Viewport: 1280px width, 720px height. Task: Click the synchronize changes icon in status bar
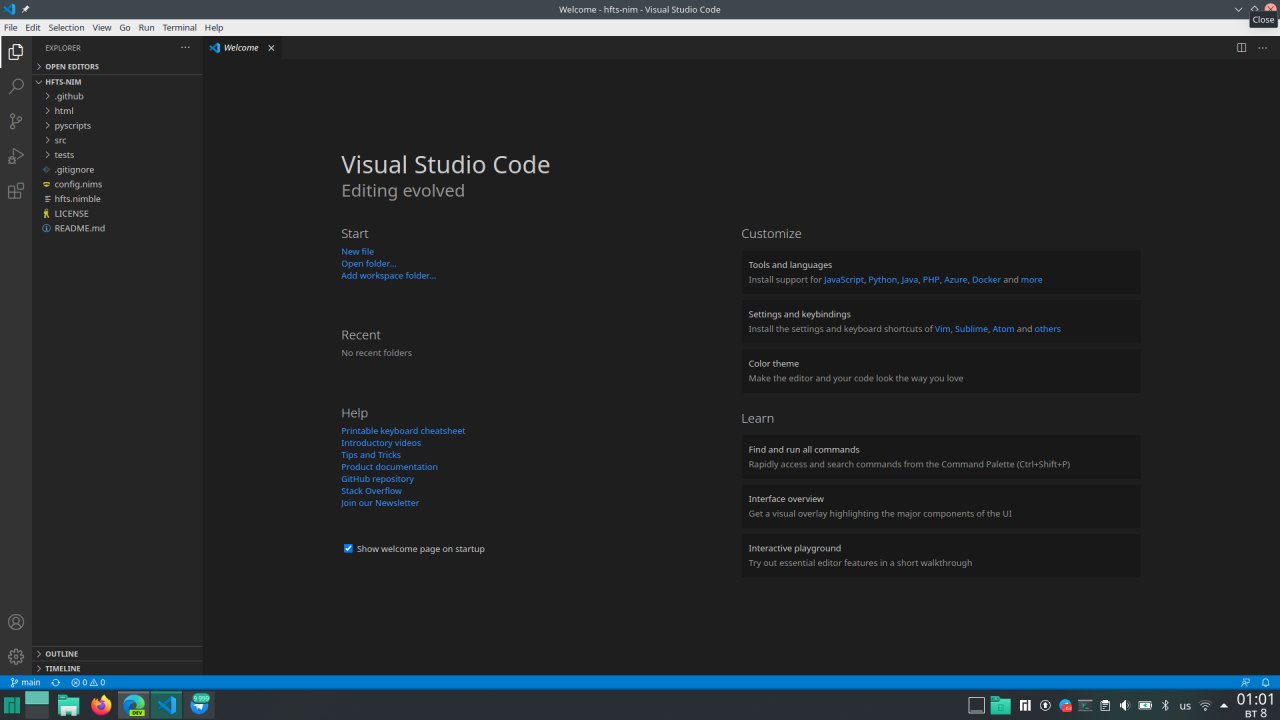[56, 682]
